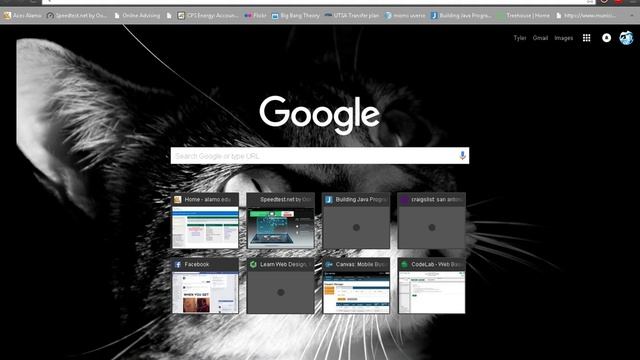Start voice search with the microphone icon
The width and height of the screenshot is (640, 360).
462,156
